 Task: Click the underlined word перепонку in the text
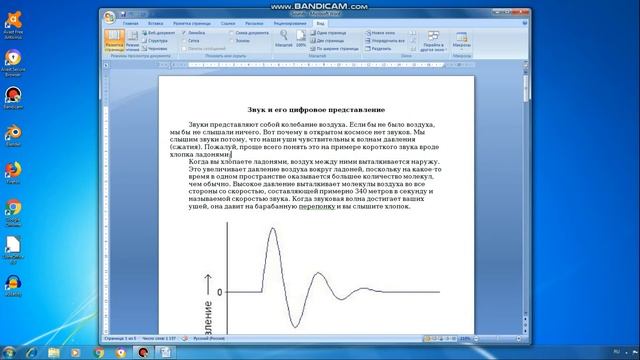point(317,207)
